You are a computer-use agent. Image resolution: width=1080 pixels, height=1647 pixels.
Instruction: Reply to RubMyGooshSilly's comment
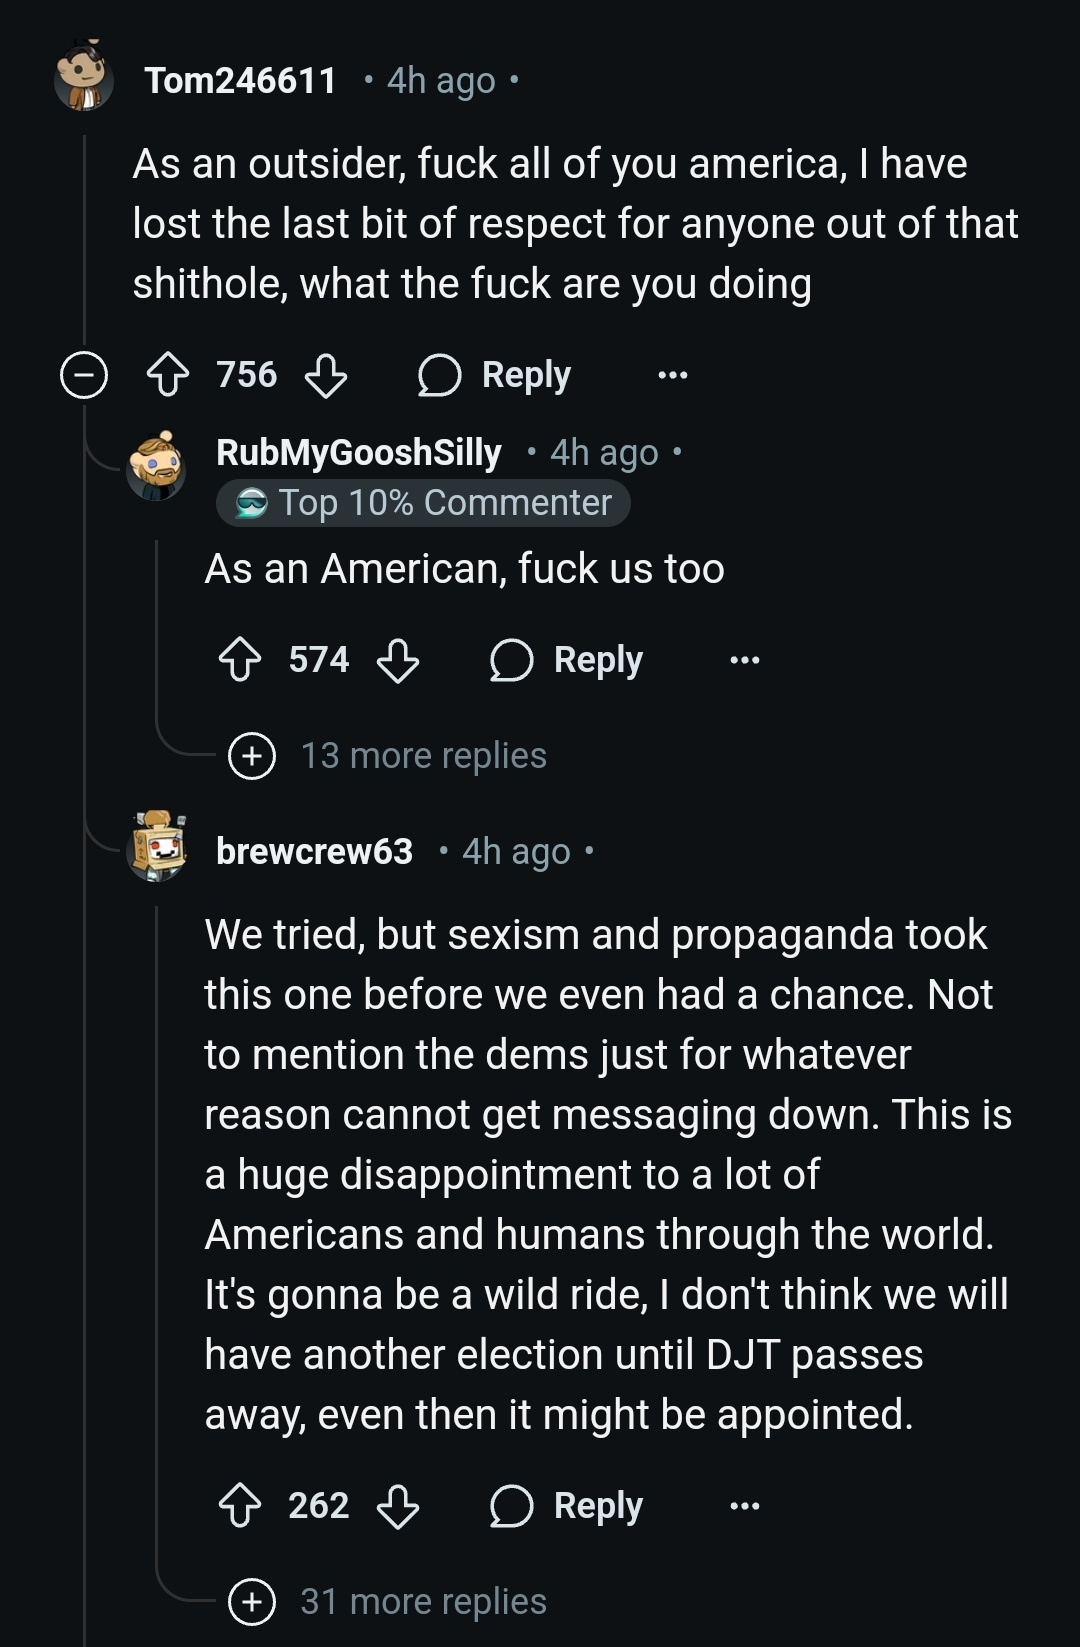(x=567, y=661)
